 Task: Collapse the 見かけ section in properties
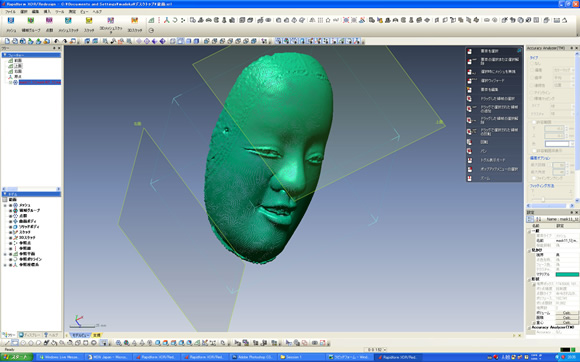(x=529, y=250)
